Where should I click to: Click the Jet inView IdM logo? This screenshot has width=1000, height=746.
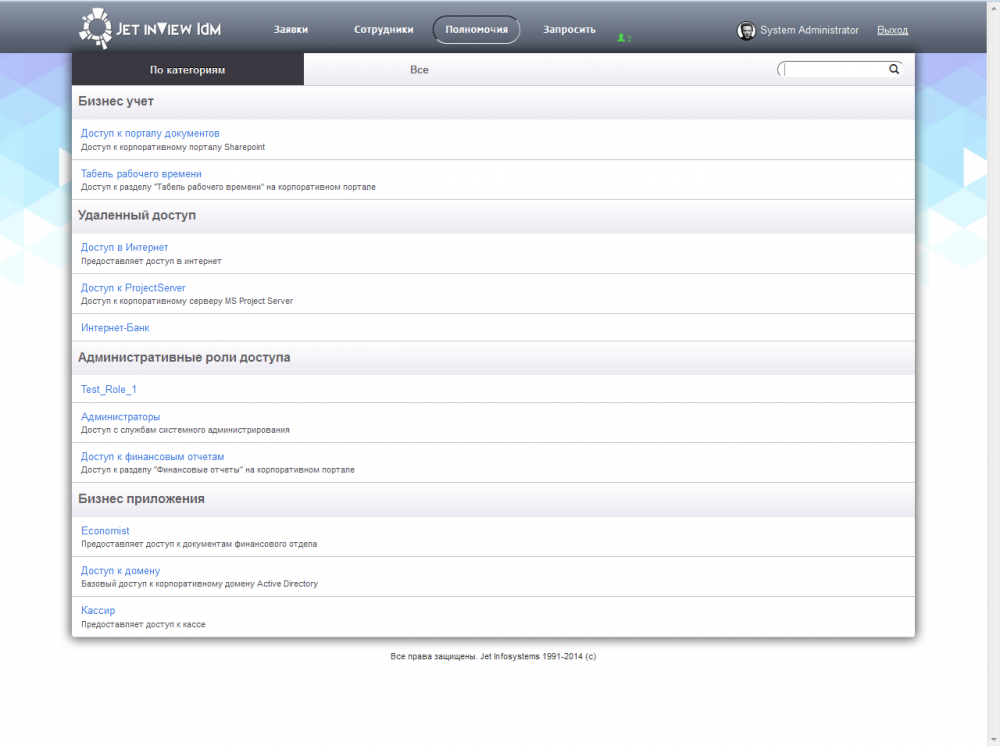(x=150, y=29)
